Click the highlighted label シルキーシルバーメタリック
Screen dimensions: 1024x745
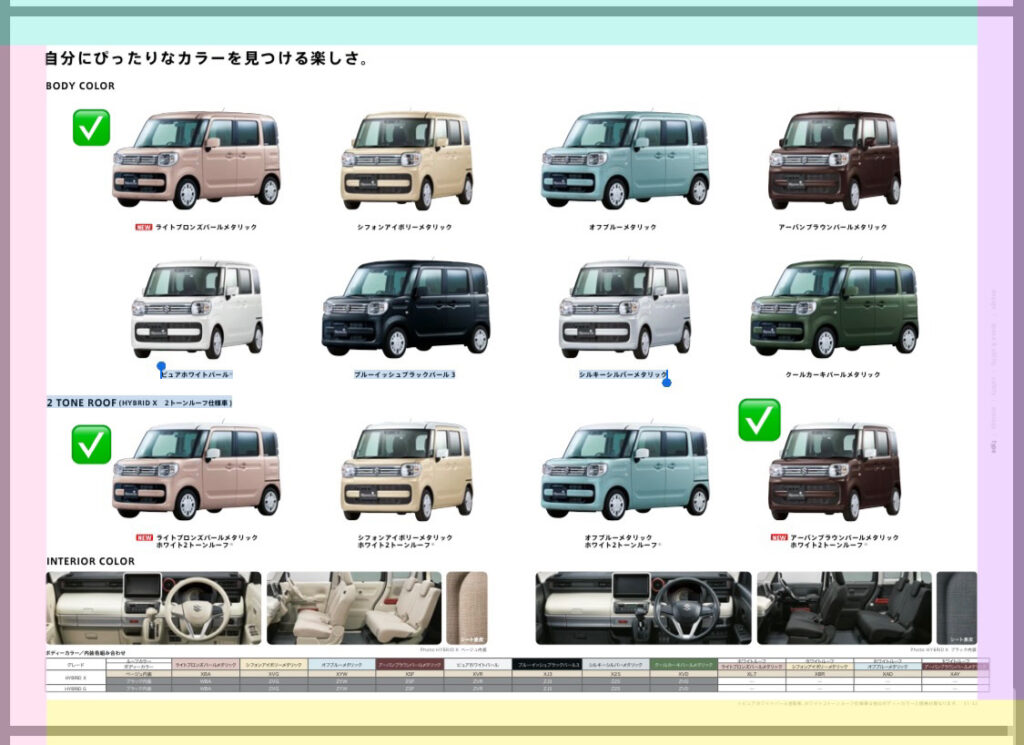click(623, 375)
